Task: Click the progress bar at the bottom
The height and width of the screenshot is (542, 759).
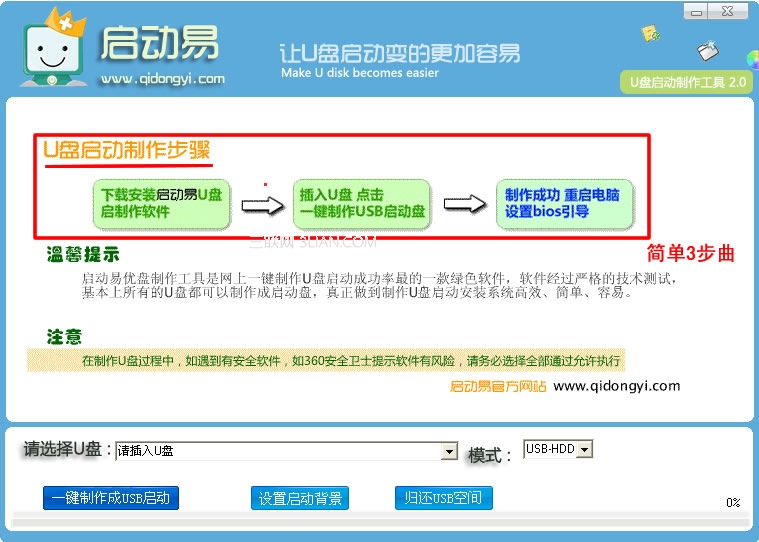Action: [x=380, y=522]
